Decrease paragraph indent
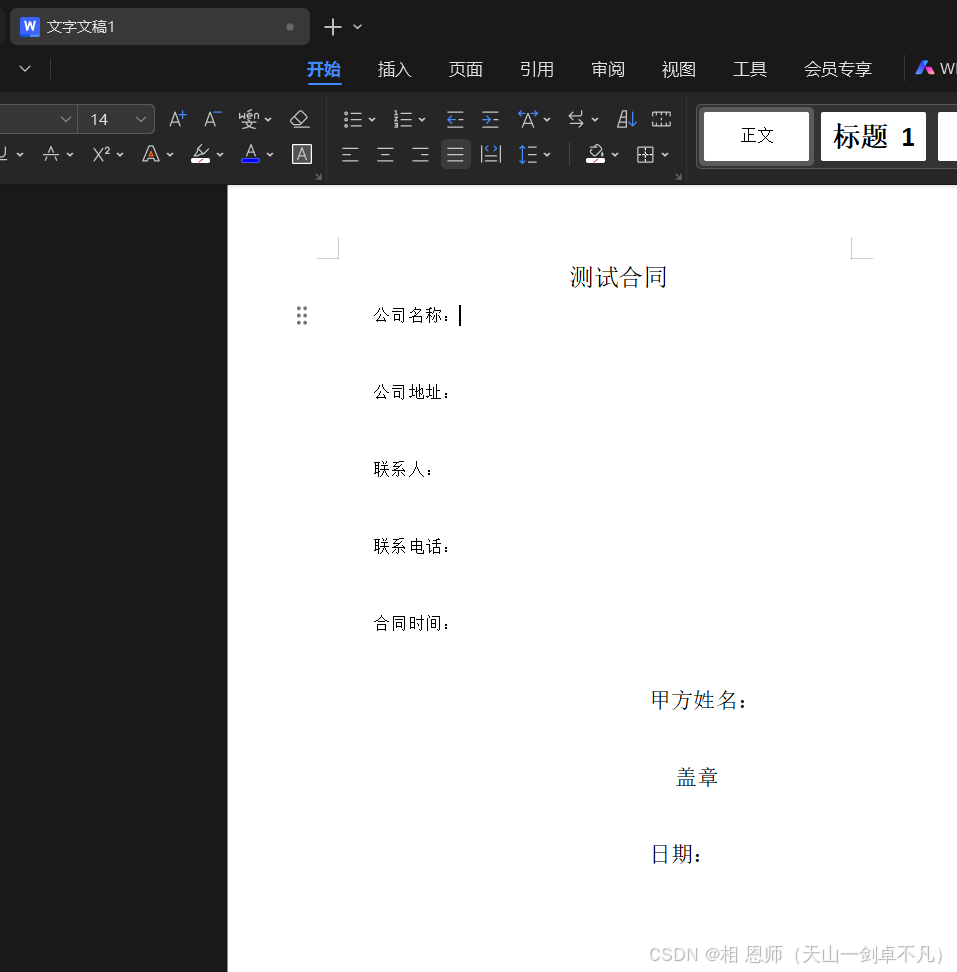Screen dimensions: 957x972 coord(455,119)
